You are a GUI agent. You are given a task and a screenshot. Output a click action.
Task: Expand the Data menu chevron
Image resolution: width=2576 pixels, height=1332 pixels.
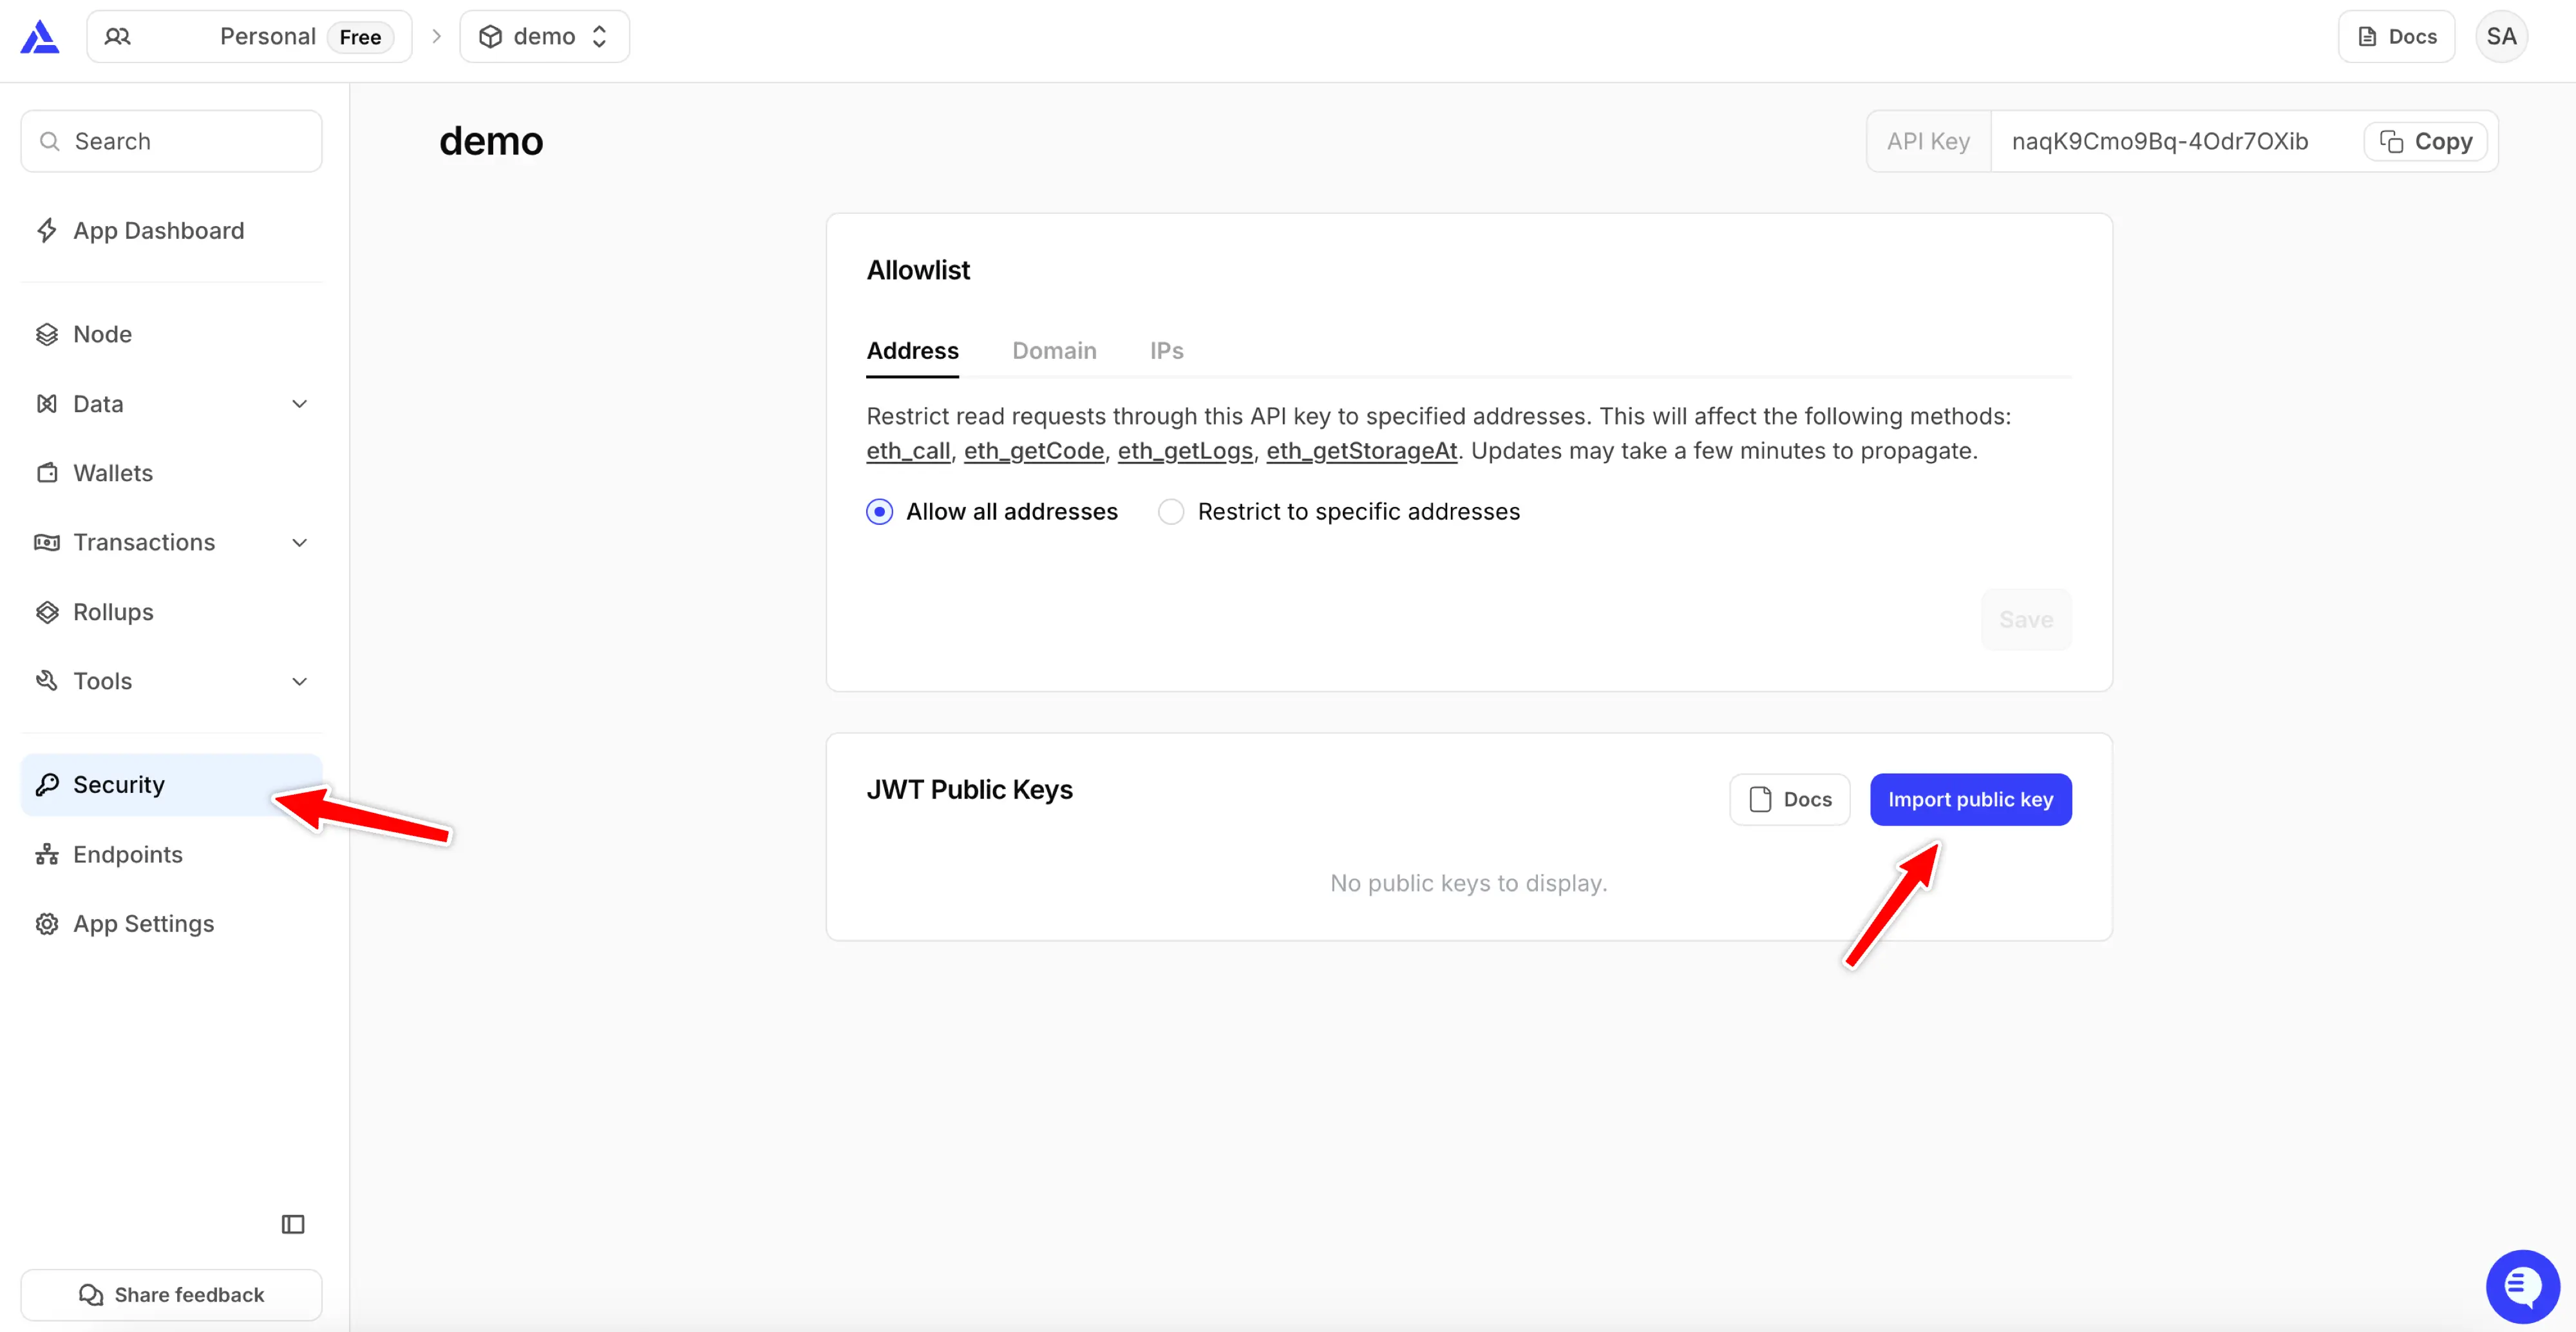click(299, 404)
